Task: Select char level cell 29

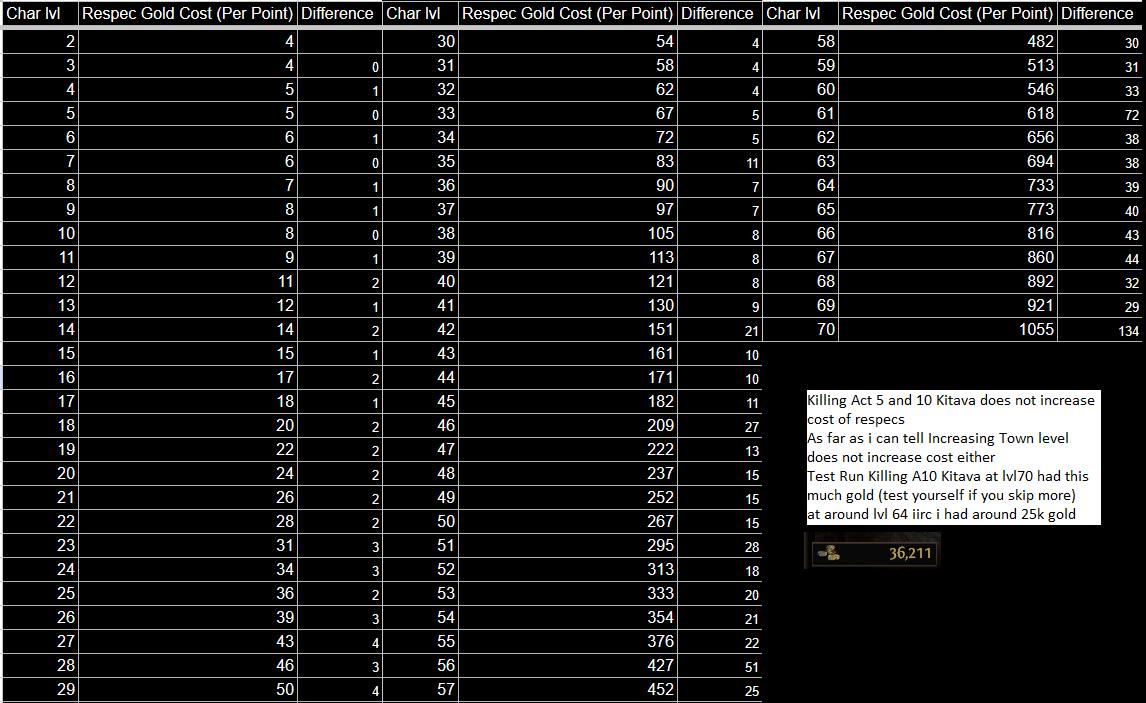Action: click(x=40, y=689)
